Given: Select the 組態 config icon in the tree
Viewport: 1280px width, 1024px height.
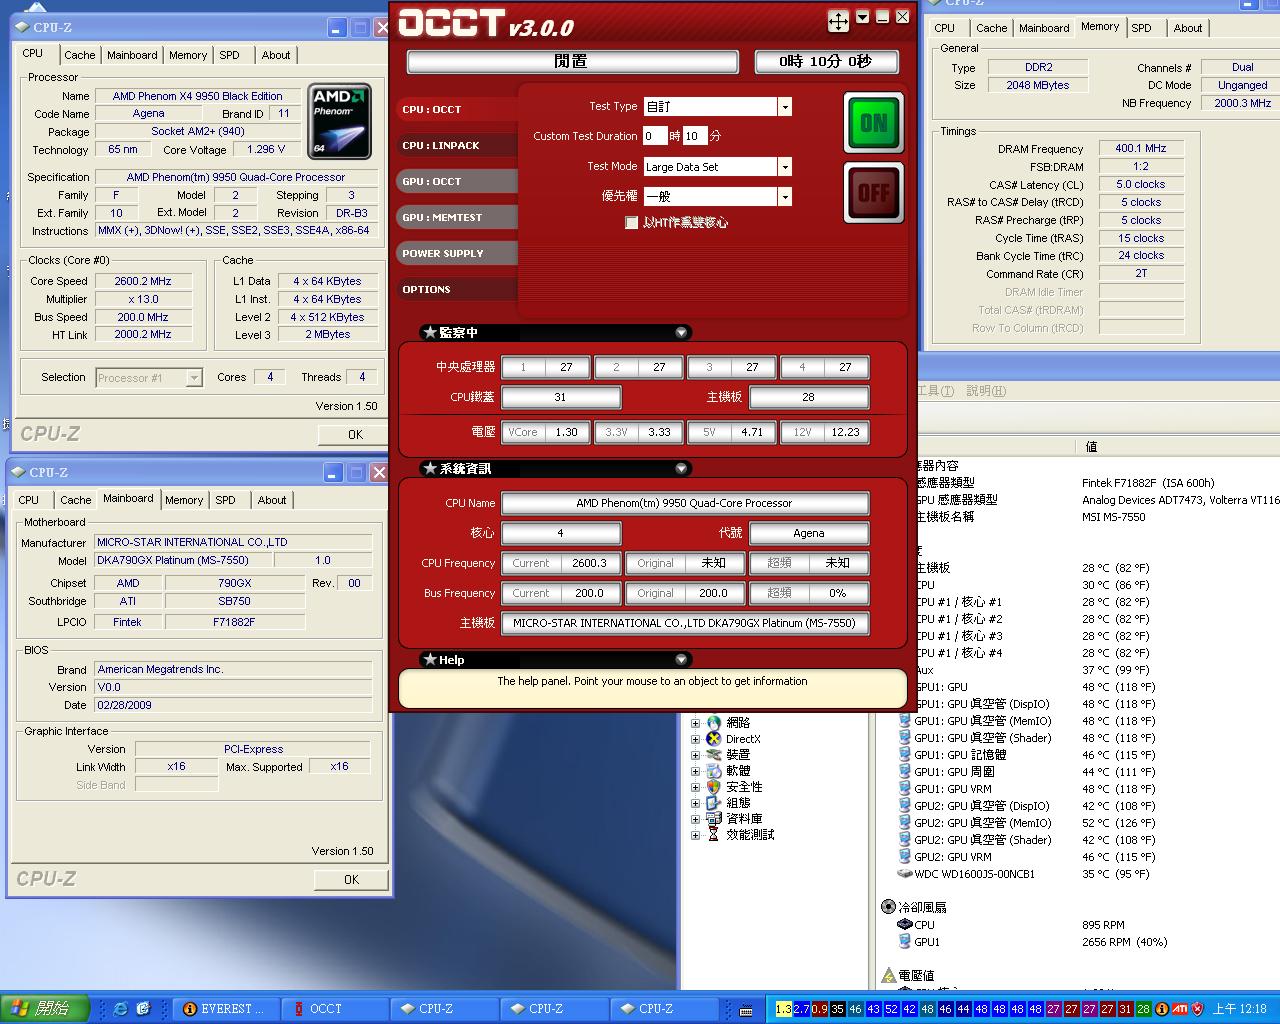Looking at the screenshot, I should pyautogui.click(x=714, y=803).
